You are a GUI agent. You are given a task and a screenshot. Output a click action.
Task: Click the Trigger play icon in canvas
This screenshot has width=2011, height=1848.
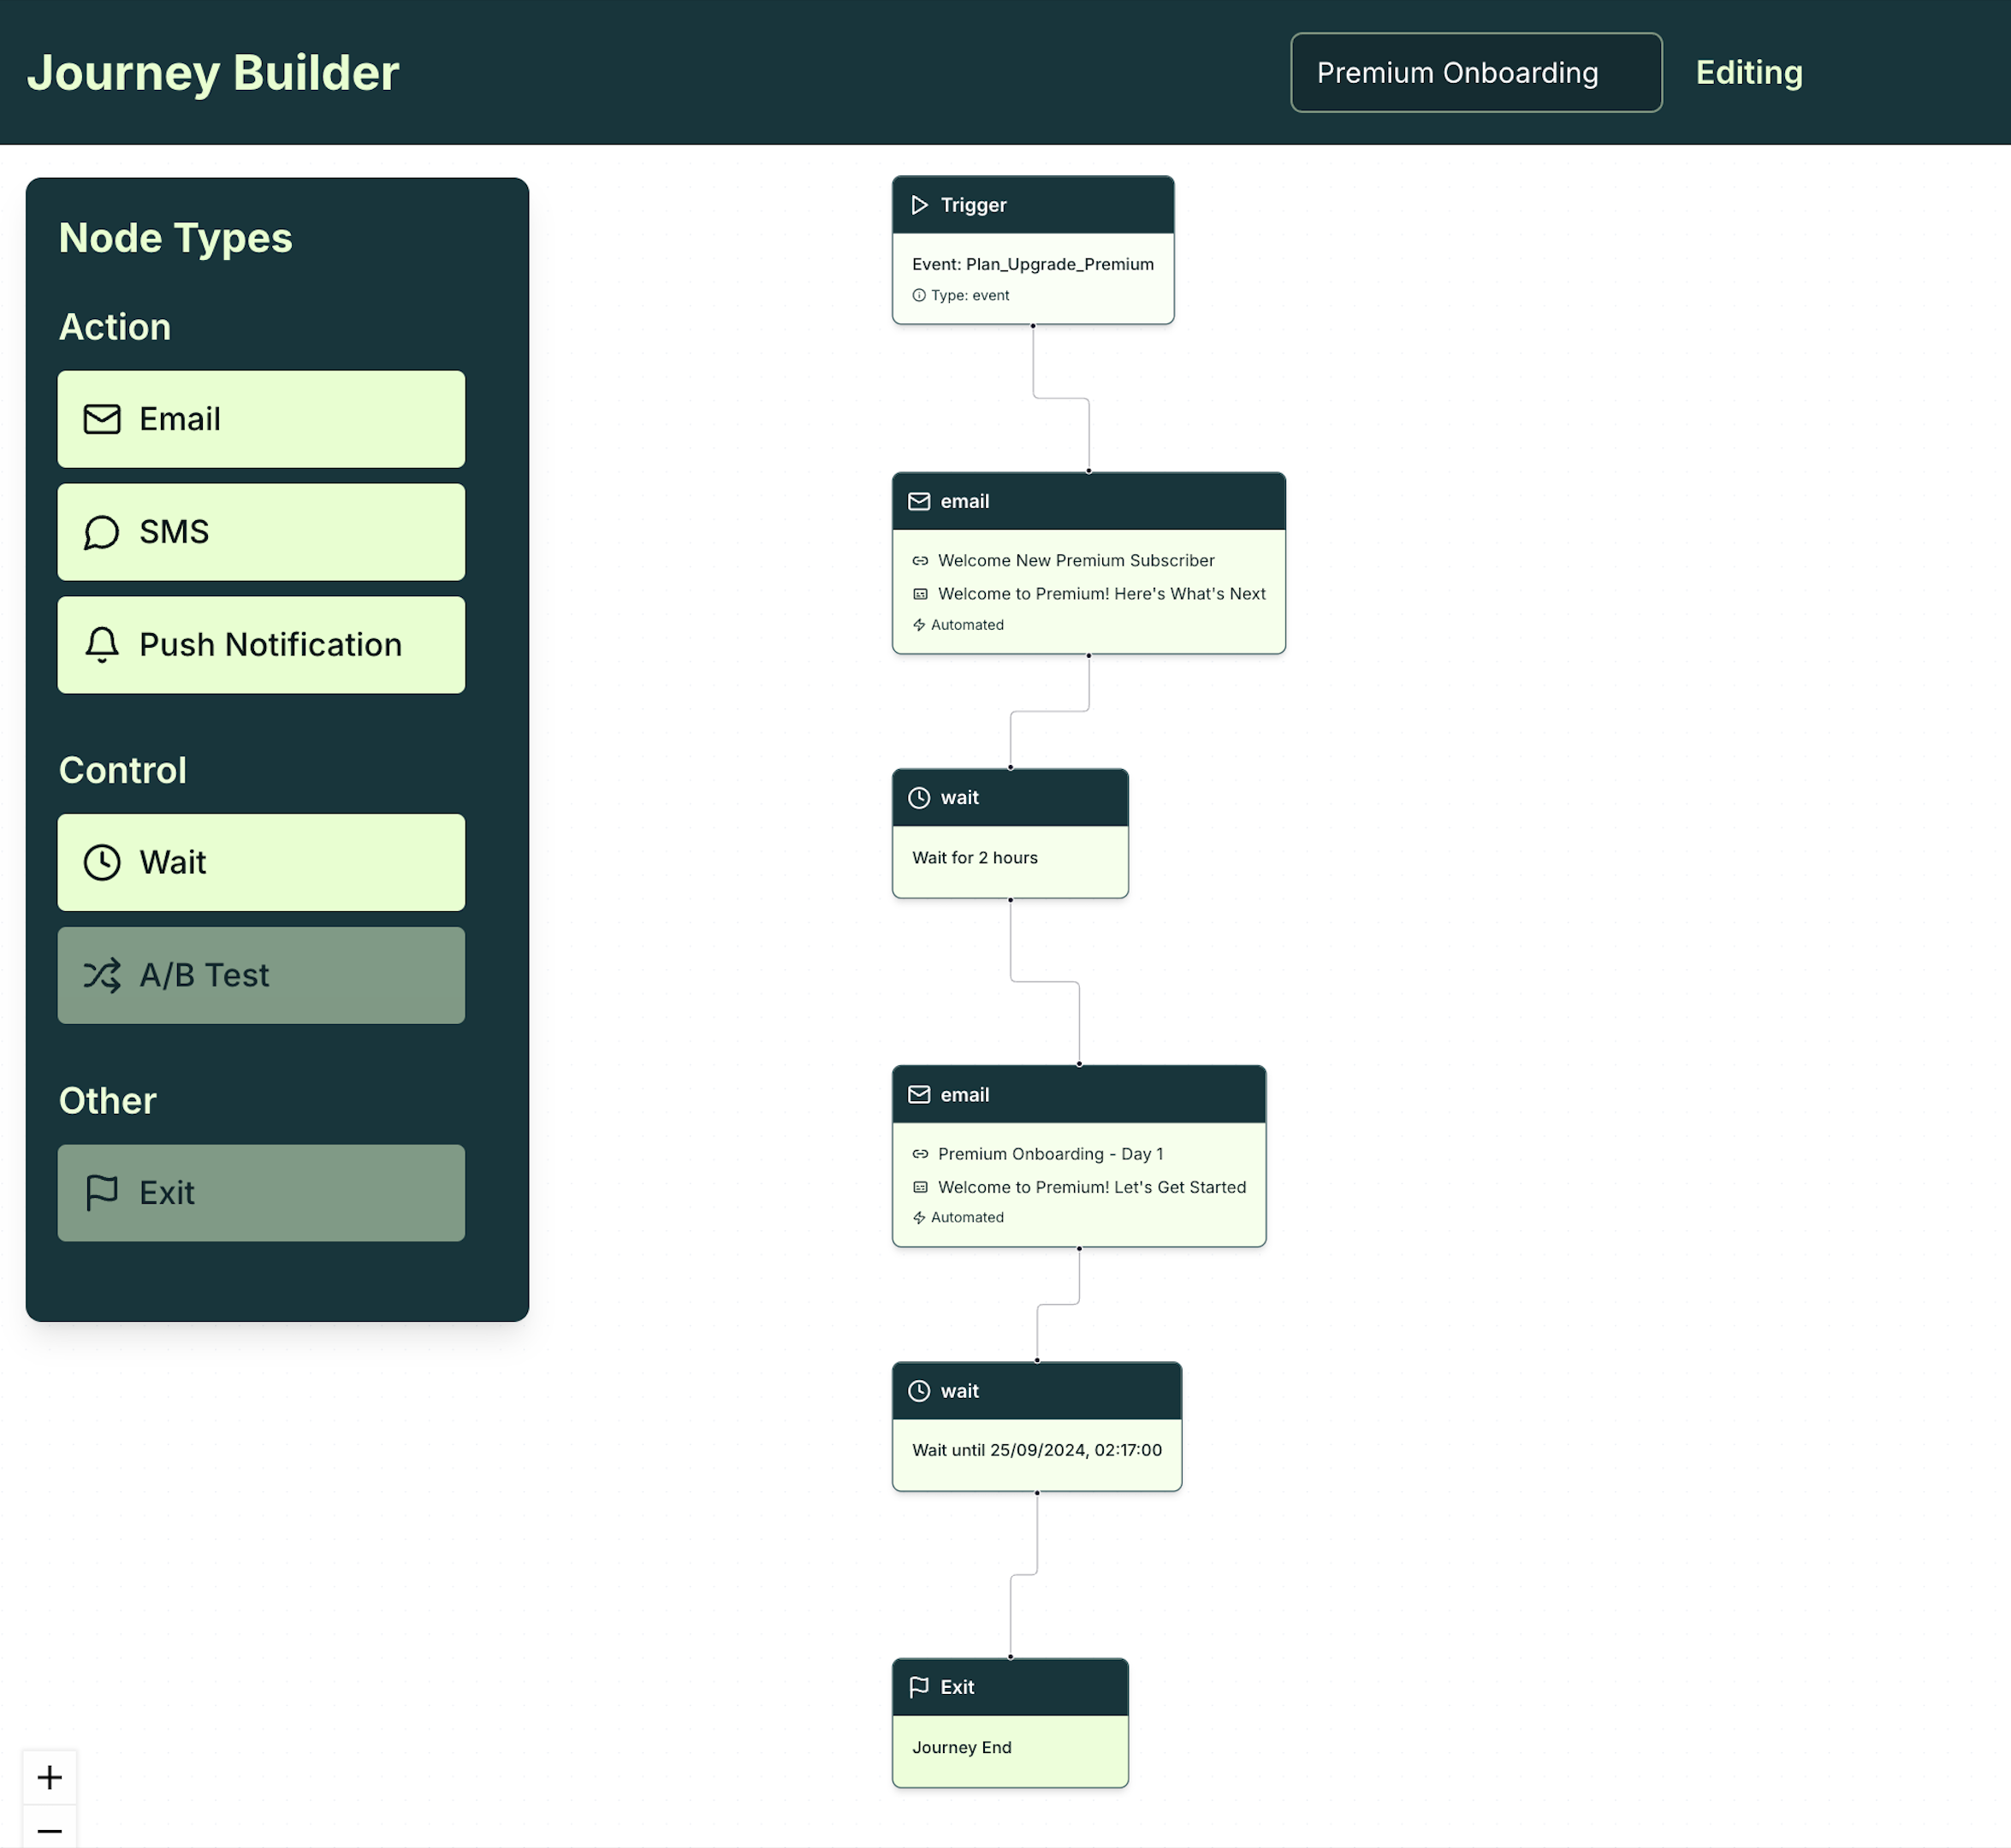click(x=922, y=205)
